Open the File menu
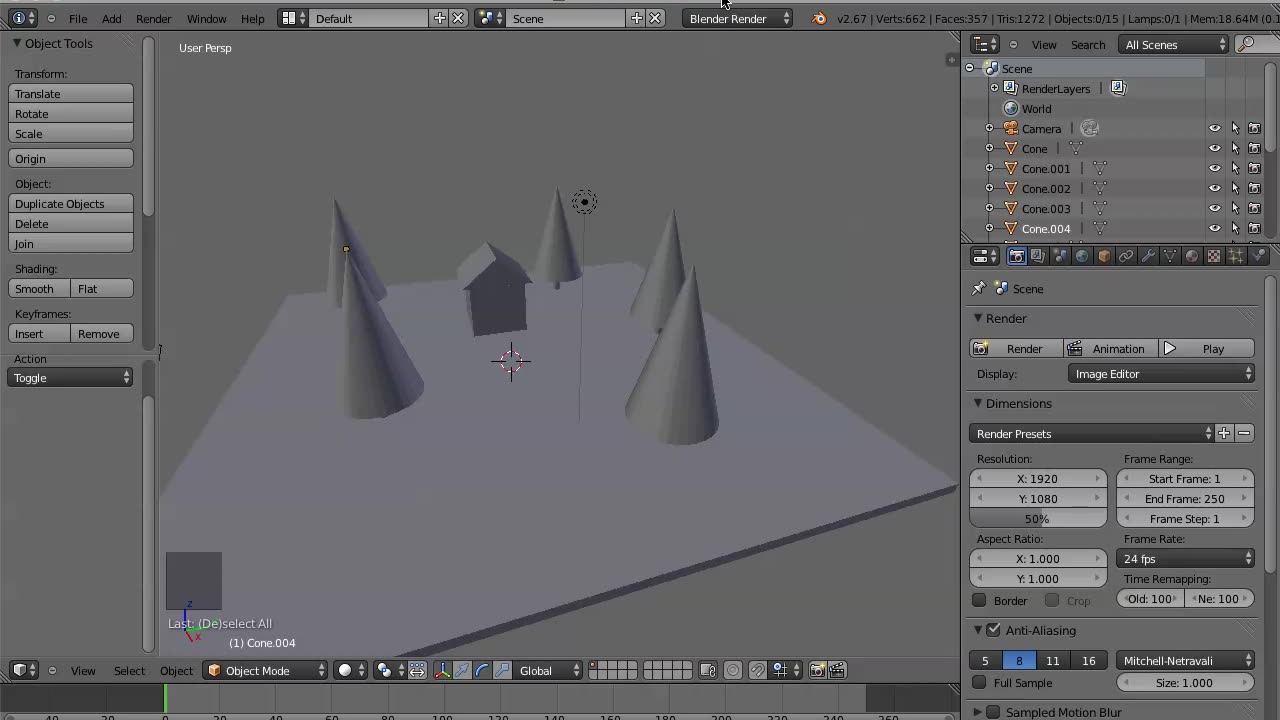 pyautogui.click(x=78, y=18)
